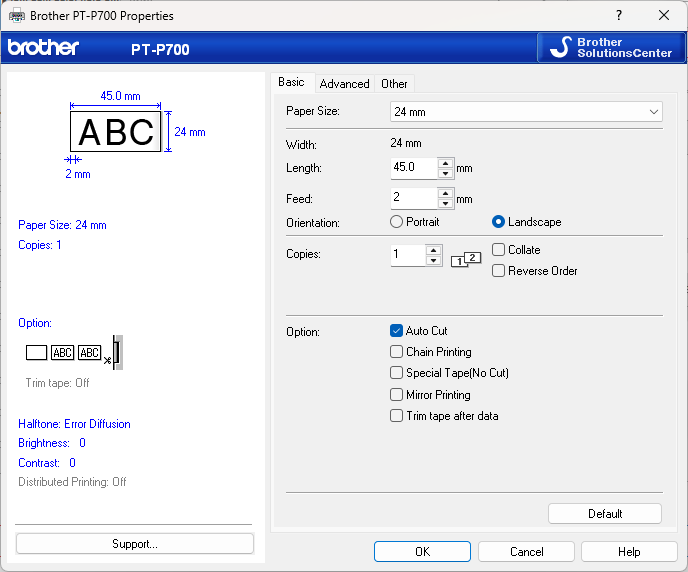Switch to the Basic tab
This screenshot has height=572, width=688.
(x=291, y=82)
